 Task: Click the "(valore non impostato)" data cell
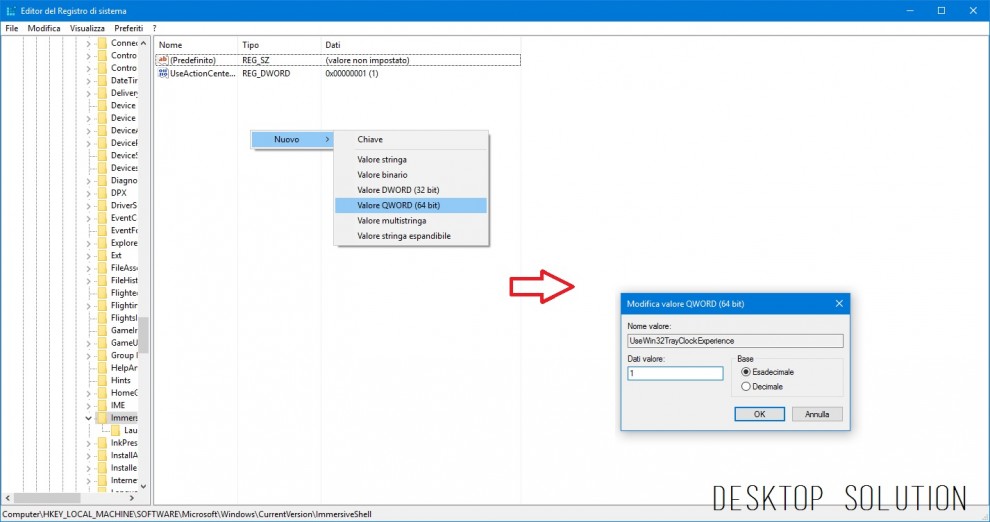point(367,60)
